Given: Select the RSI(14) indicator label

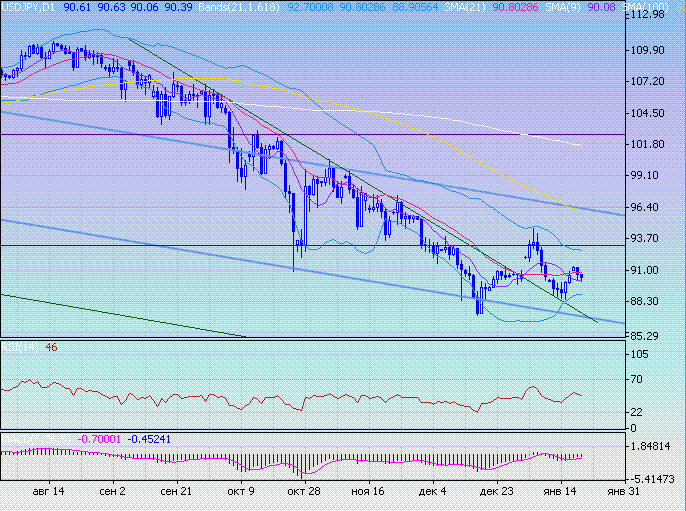Looking at the screenshot, I should (20, 347).
